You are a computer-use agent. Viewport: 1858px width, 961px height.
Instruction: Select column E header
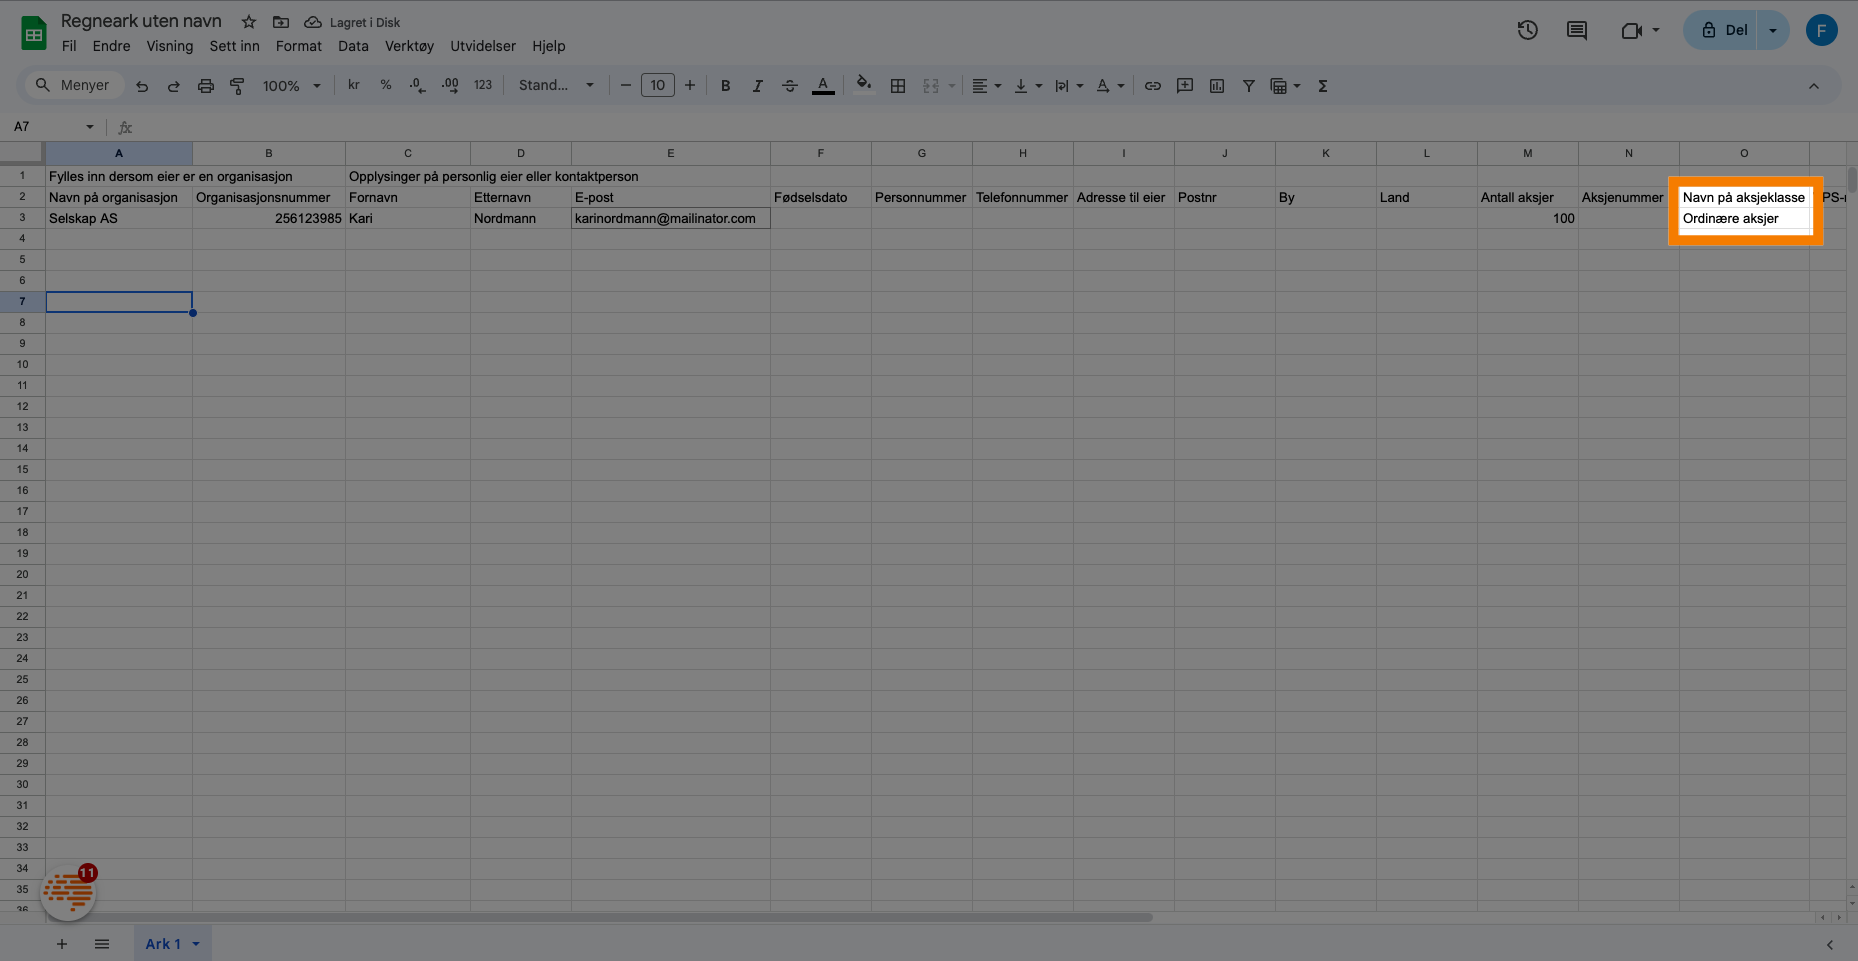671,153
